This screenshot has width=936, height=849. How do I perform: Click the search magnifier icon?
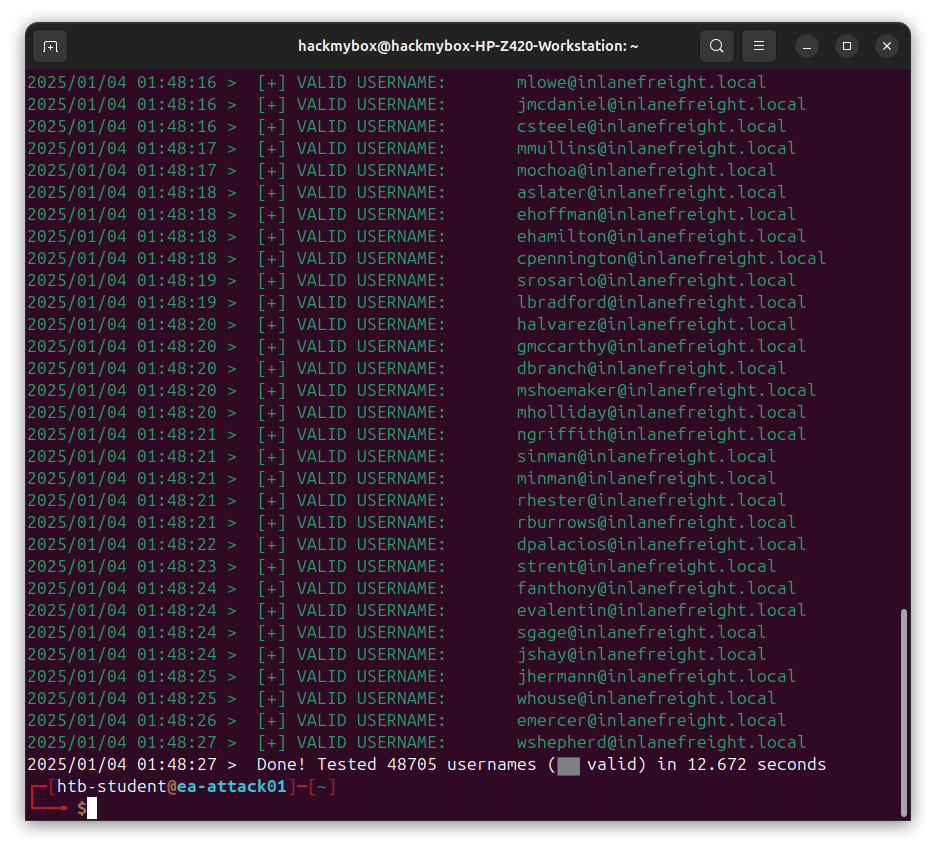tap(716, 46)
